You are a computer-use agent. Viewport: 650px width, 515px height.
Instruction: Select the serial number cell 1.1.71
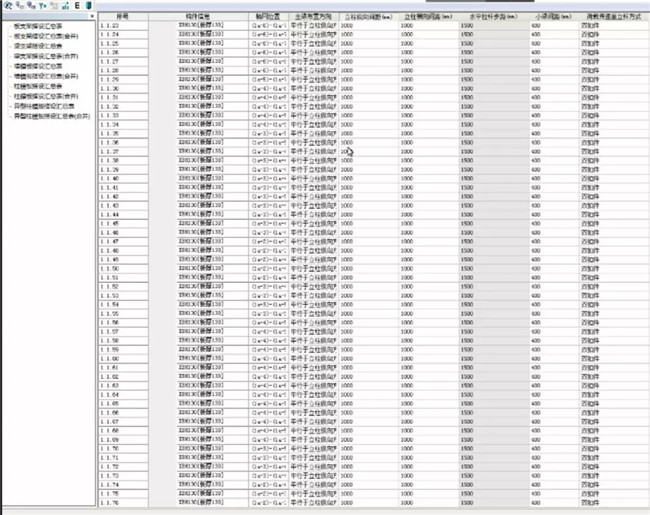pos(123,458)
